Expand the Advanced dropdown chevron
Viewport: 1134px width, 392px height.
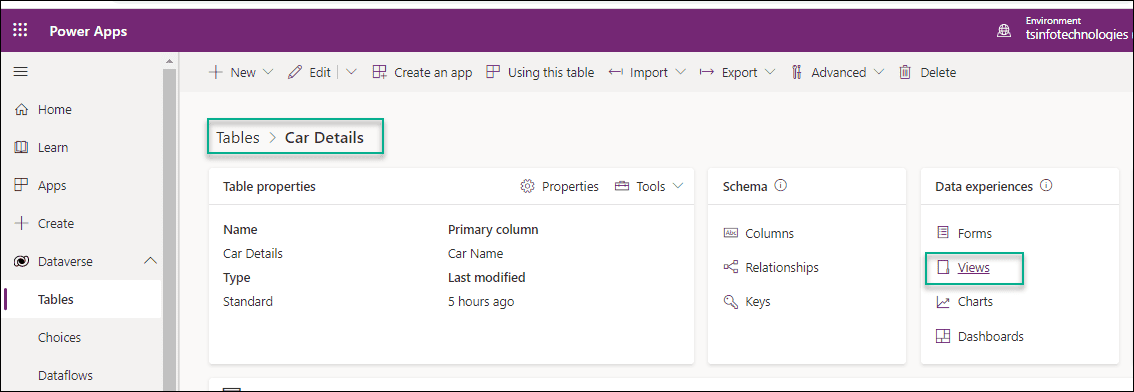coord(879,72)
